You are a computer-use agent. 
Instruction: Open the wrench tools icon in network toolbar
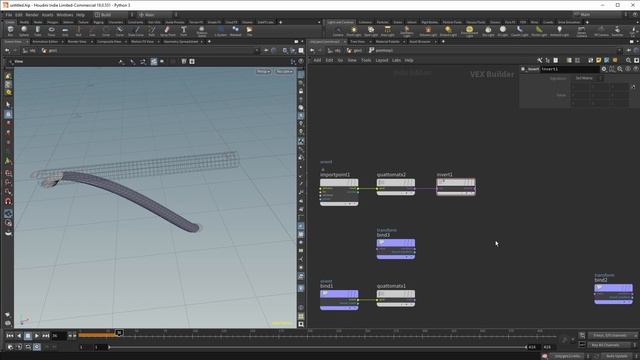(540, 60)
